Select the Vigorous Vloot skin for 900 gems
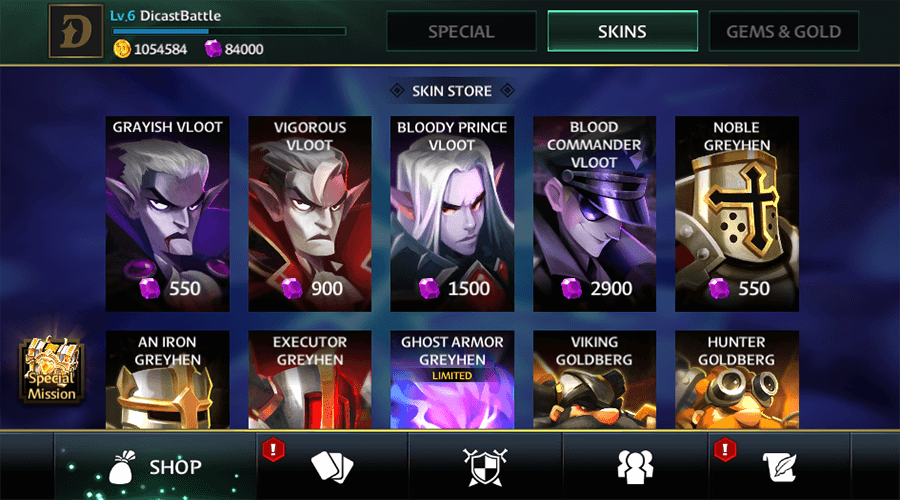Viewport: 900px width, 500px height. (310, 214)
